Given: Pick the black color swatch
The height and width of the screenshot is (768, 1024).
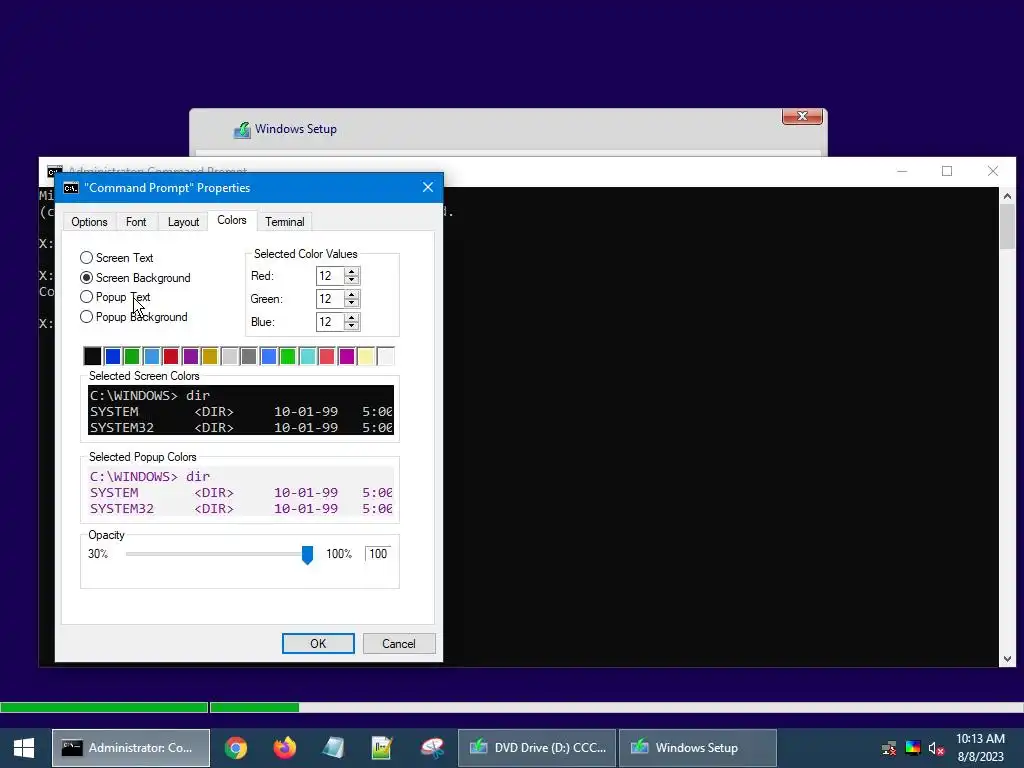Looking at the screenshot, I should click(x=93, y=356).
